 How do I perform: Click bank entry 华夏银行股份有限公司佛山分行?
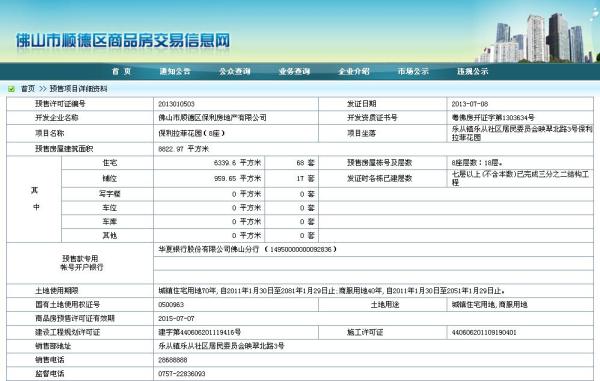pos(209,249)
